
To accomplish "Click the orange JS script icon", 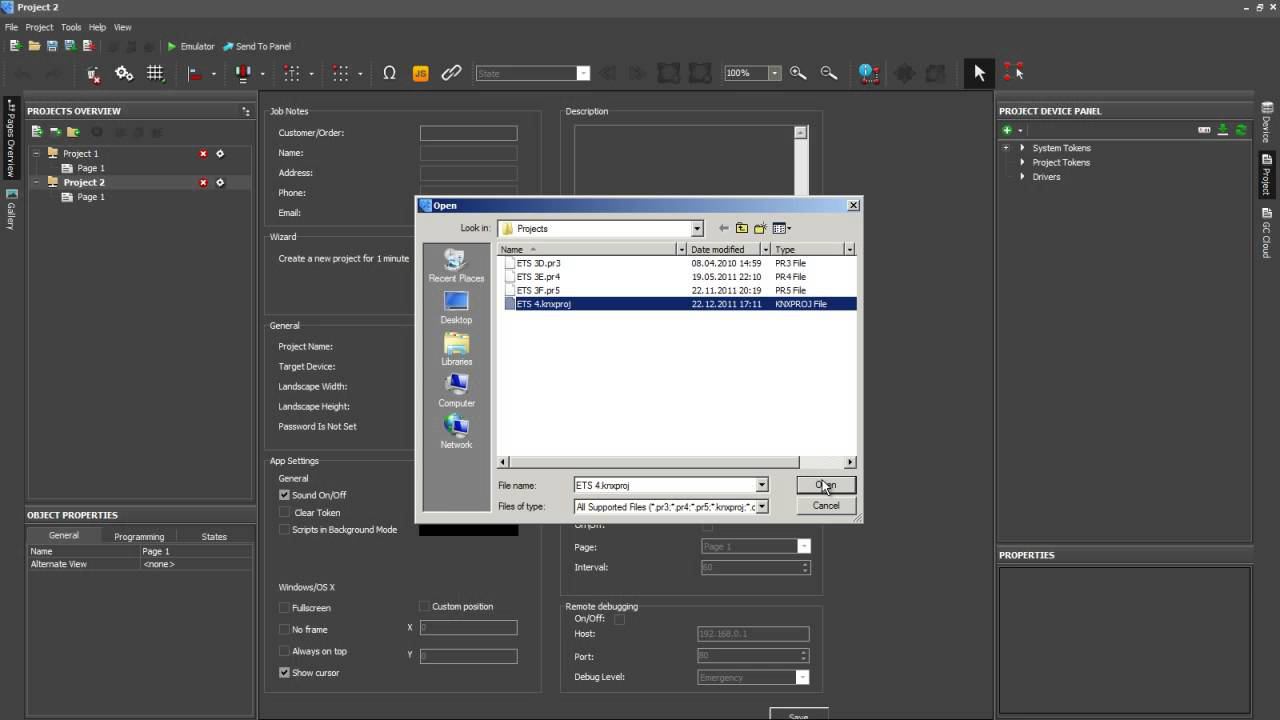I will [421, 73].
